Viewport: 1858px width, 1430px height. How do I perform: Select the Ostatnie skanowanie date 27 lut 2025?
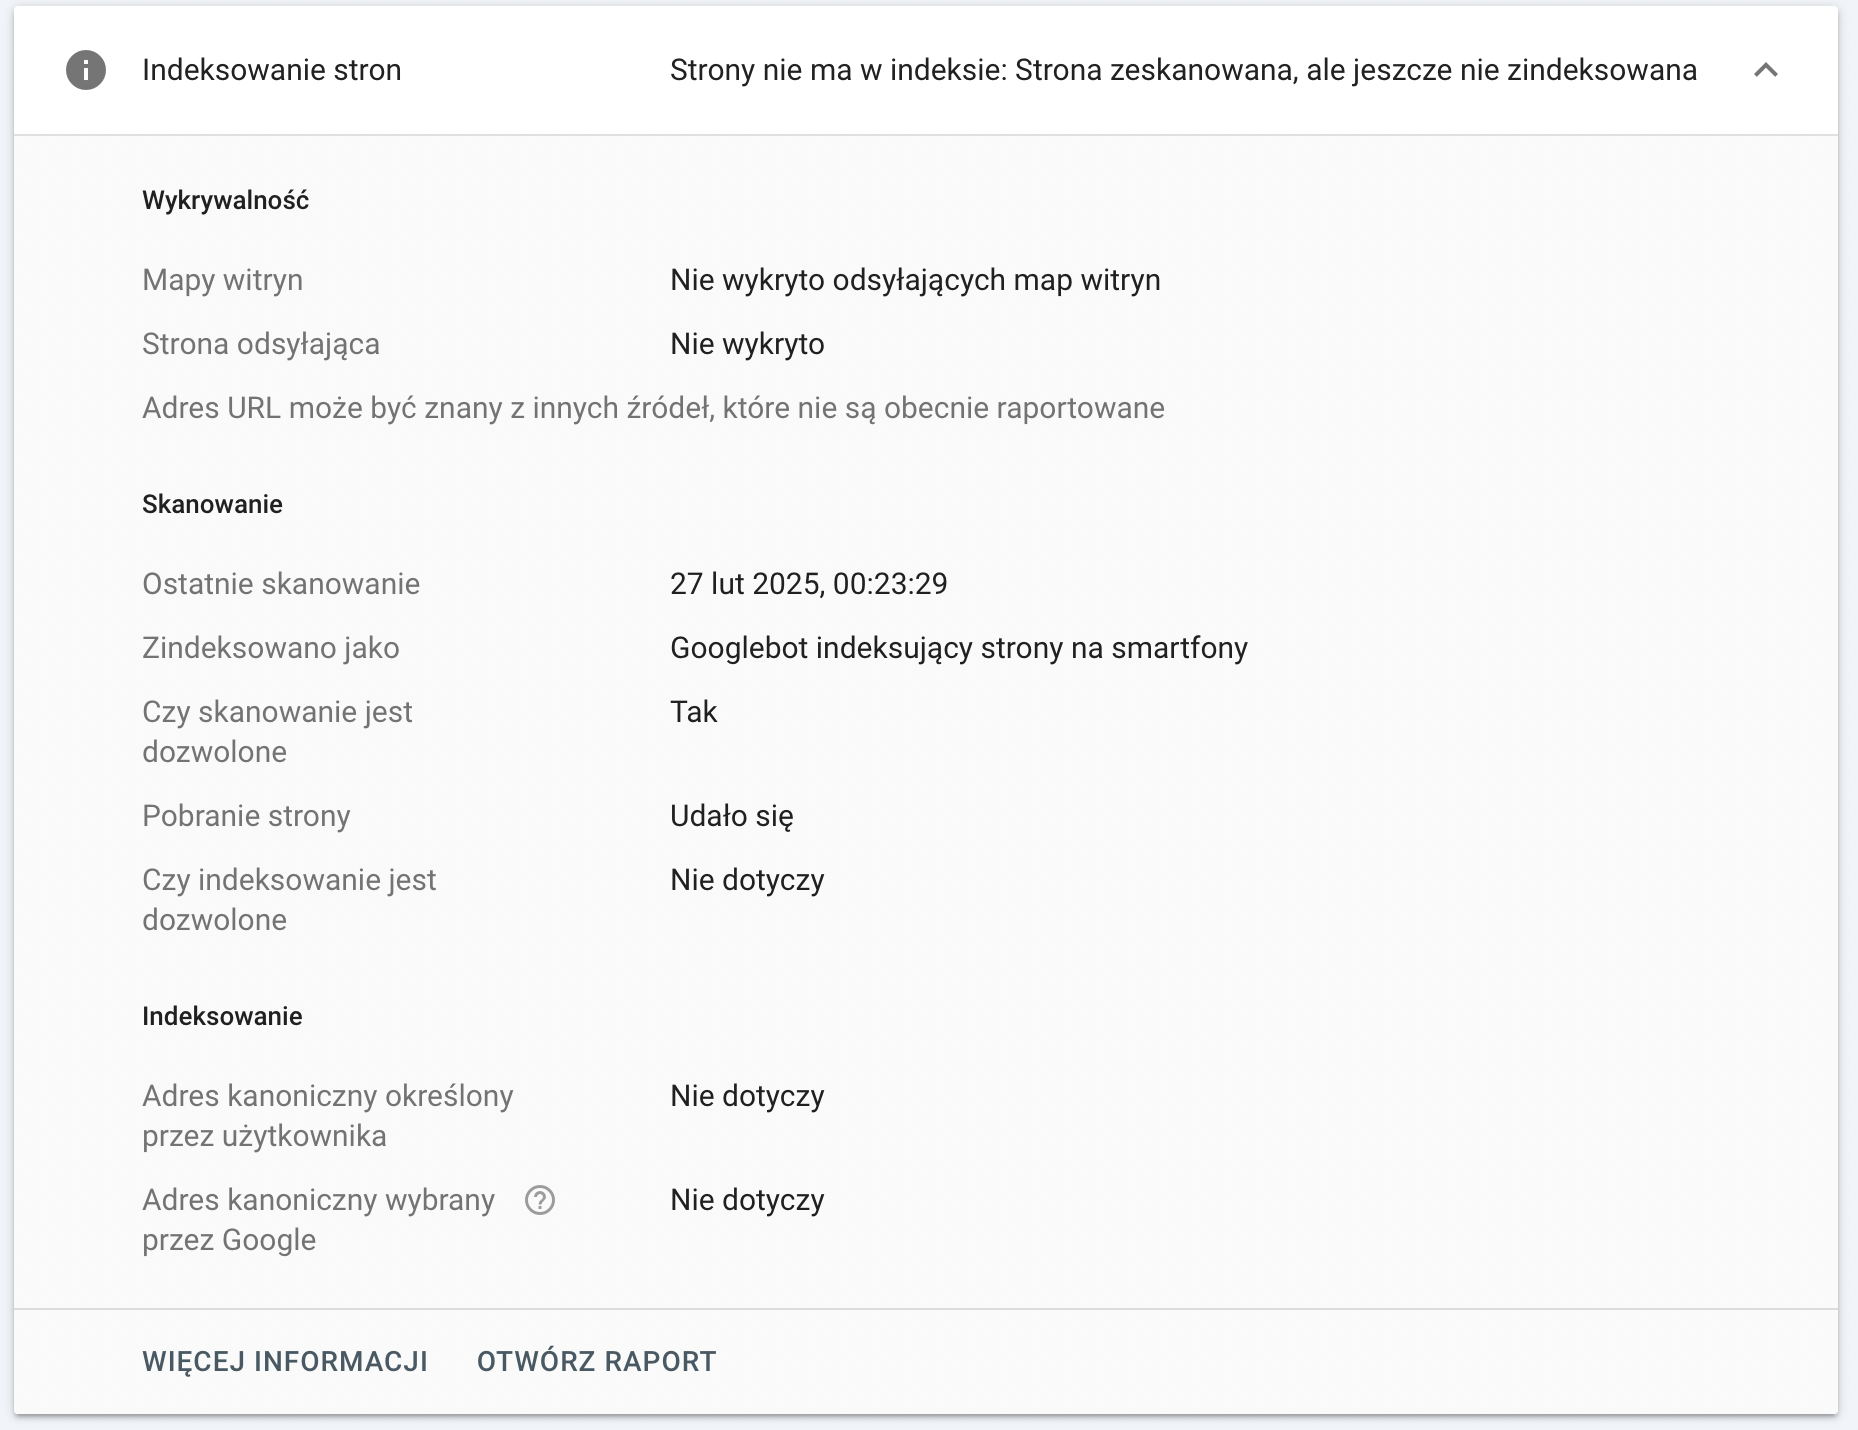point(810,583)
